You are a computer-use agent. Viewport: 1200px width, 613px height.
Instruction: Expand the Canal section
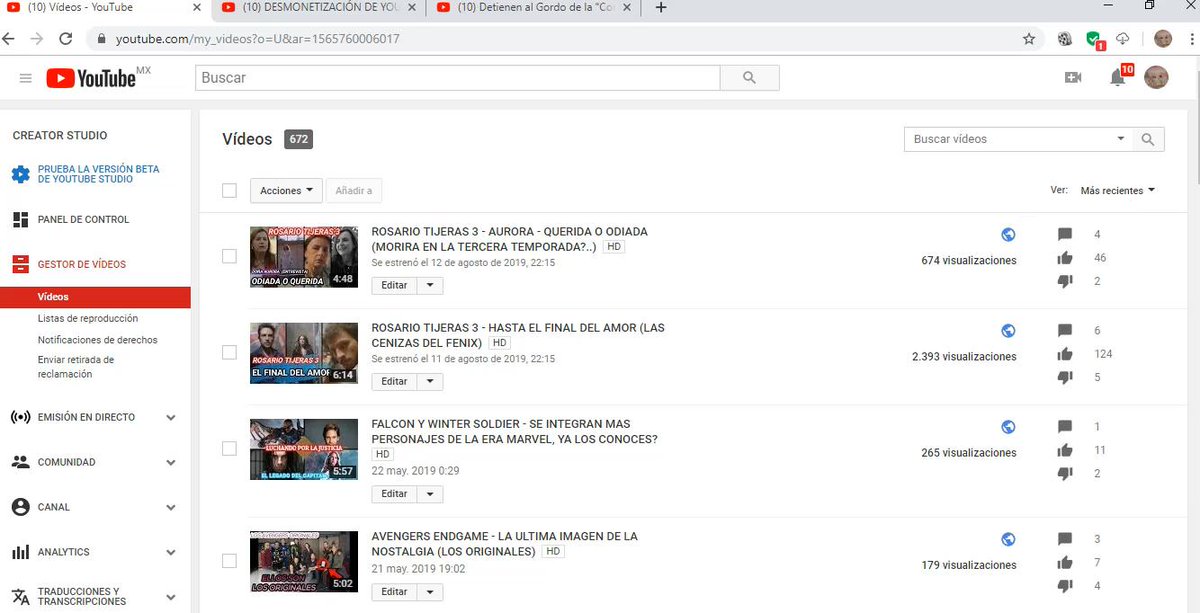pyautogui.click(x=171, y=507)
